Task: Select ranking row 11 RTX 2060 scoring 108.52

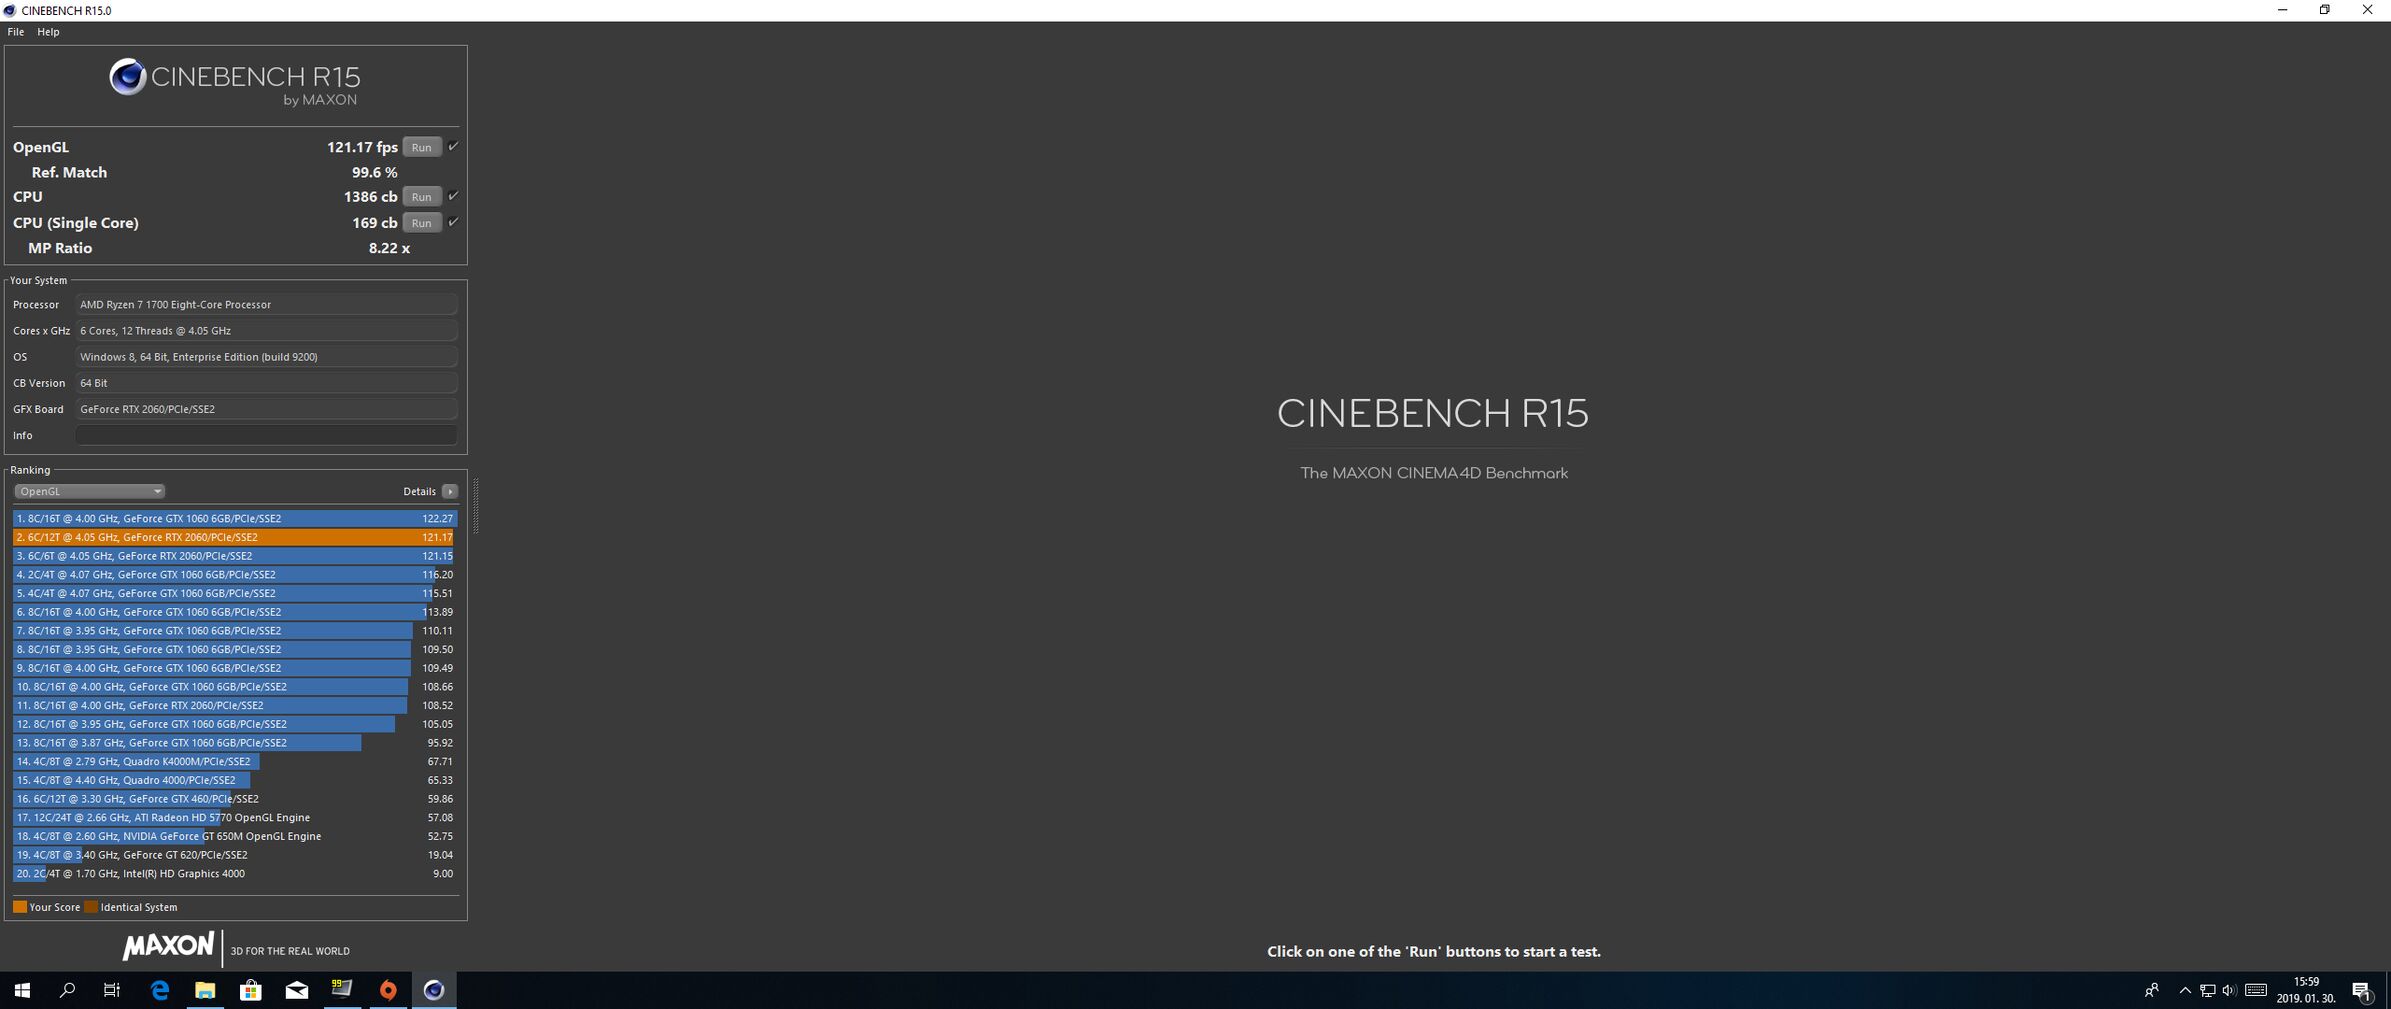Action: pos(235,705)
